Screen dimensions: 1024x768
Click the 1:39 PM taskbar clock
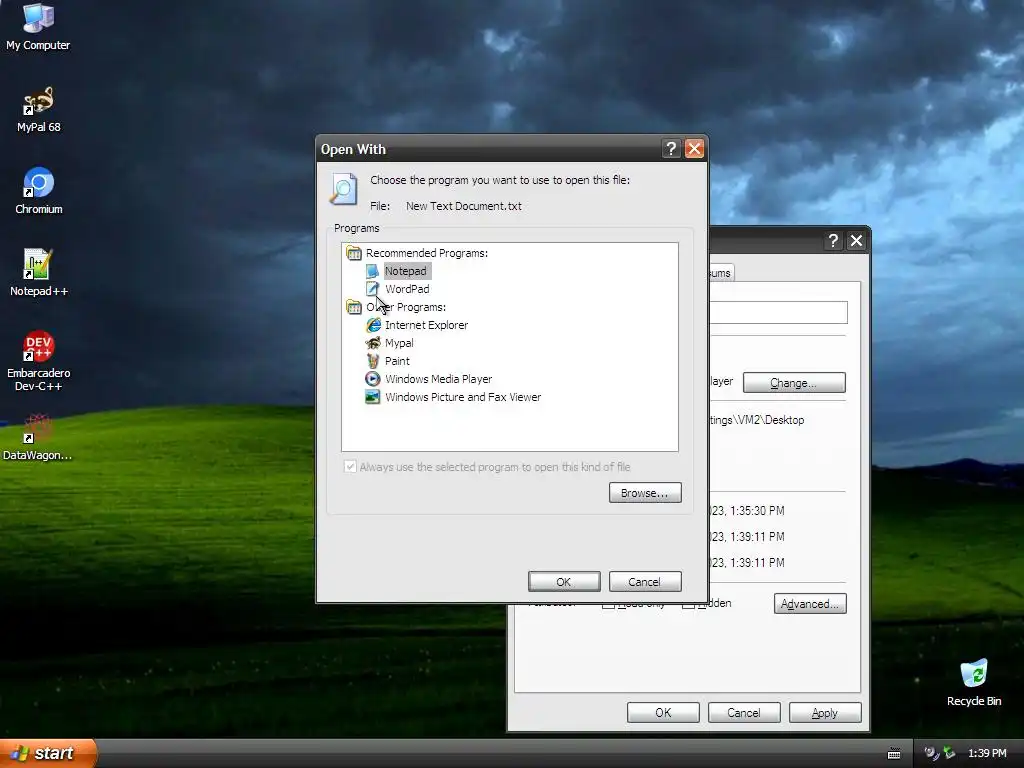point(987,753)
